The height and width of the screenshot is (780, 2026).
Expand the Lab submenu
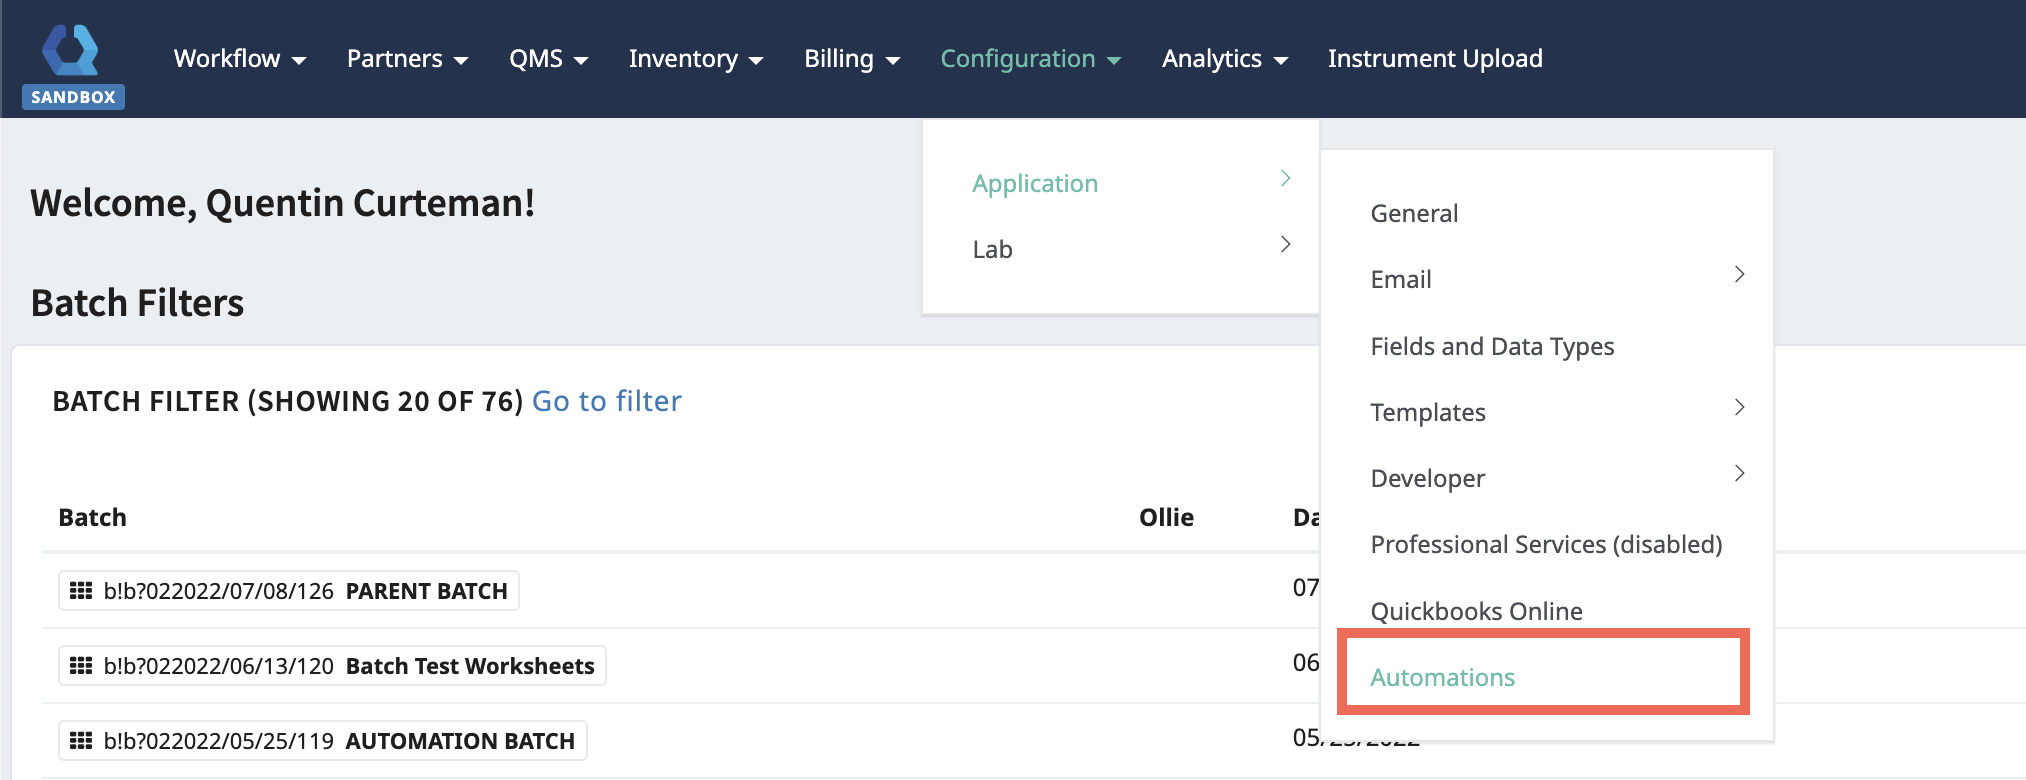1130,249
